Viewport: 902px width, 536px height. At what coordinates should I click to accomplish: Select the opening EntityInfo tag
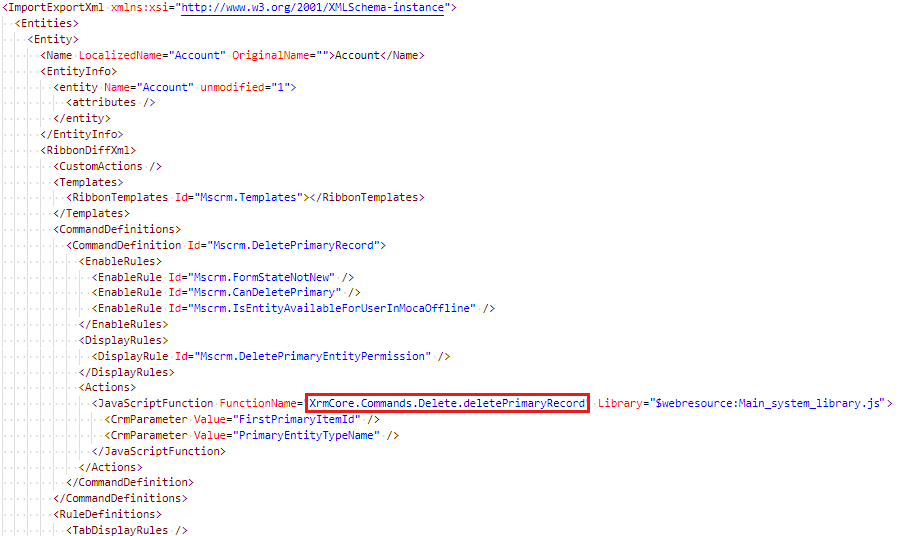pyautogui.click(x=79, y=71)
